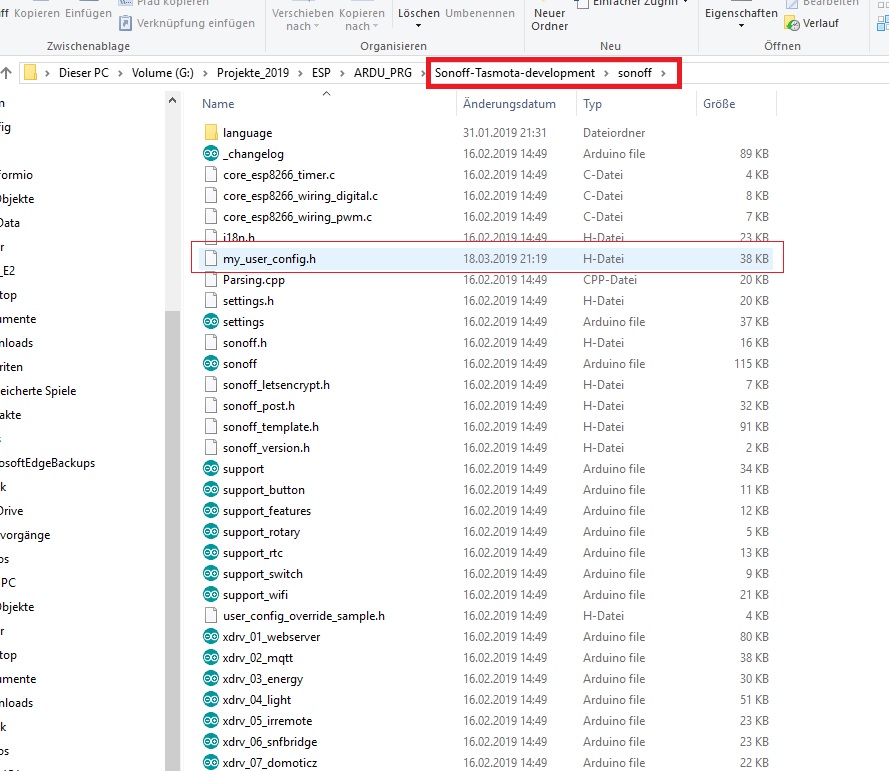Image resolution: width=889 pixels, height=771 pixels.
Task: Click the navigation pane scroll-up arrow
Action: point(172,100)
